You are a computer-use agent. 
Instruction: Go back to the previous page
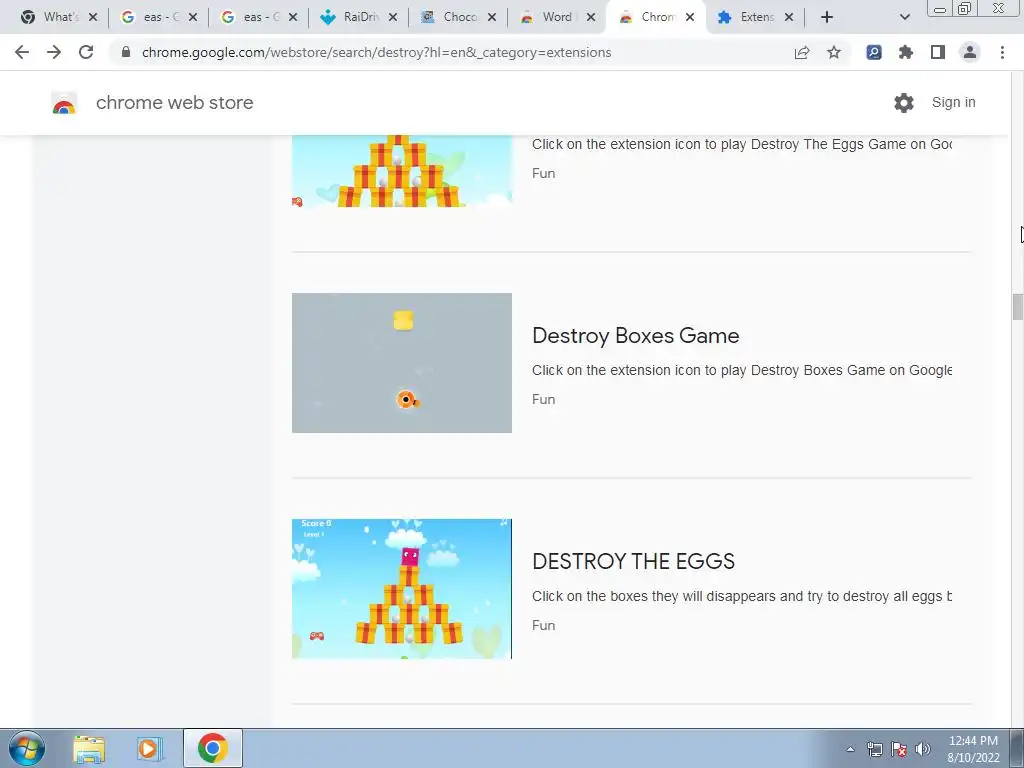point(22,52)
